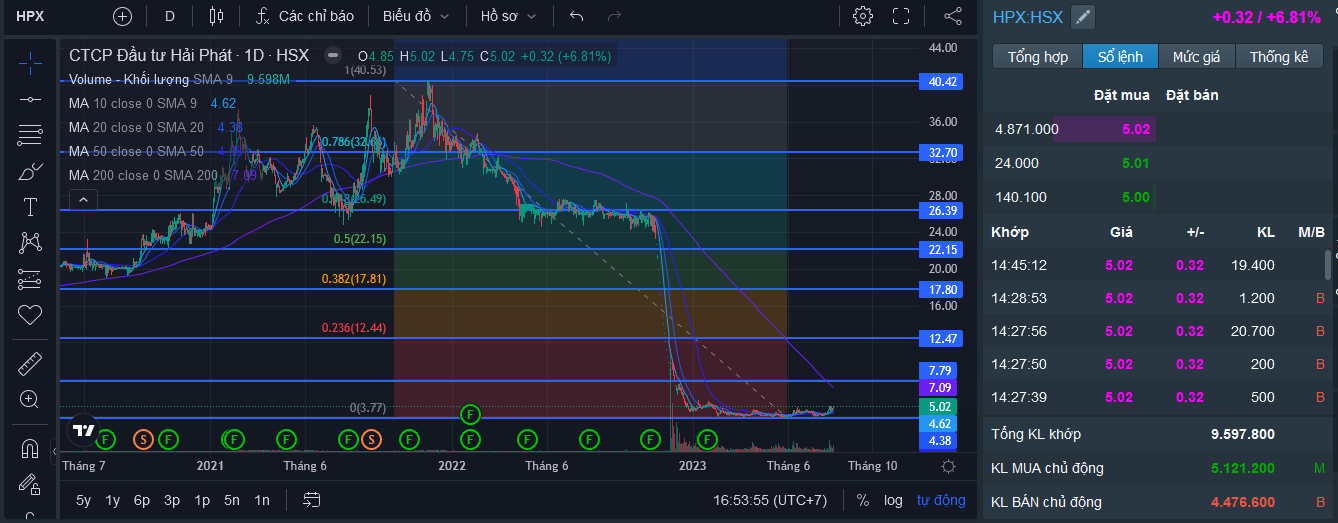Screen dimensions: 1338x523
Task: Set chart range to 1n
Action: 262,499
